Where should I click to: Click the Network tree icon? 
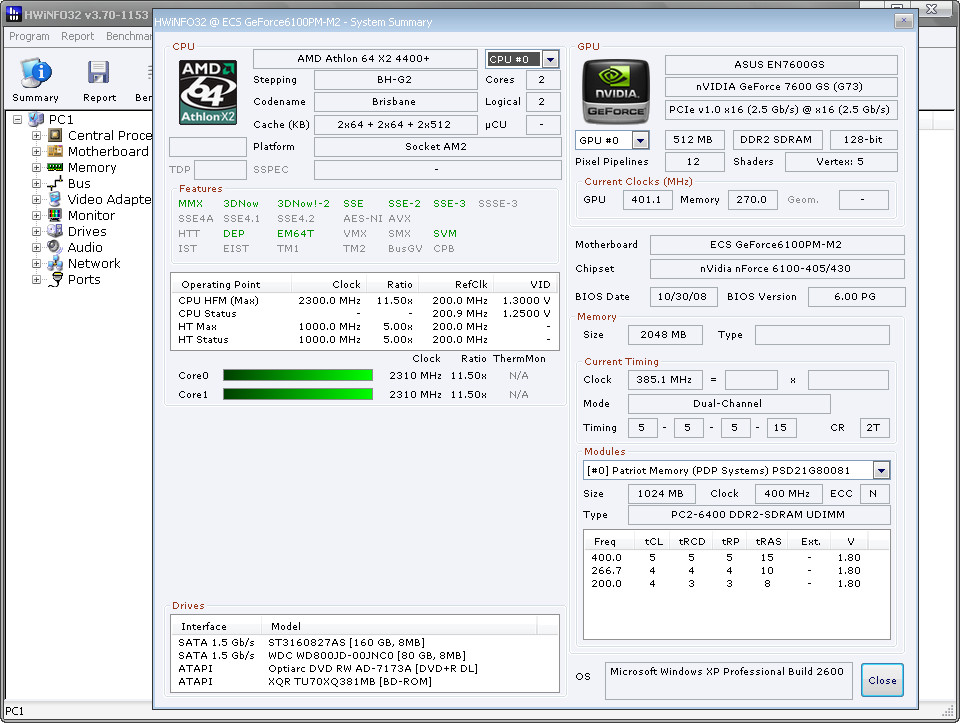(x=55, y=263)
